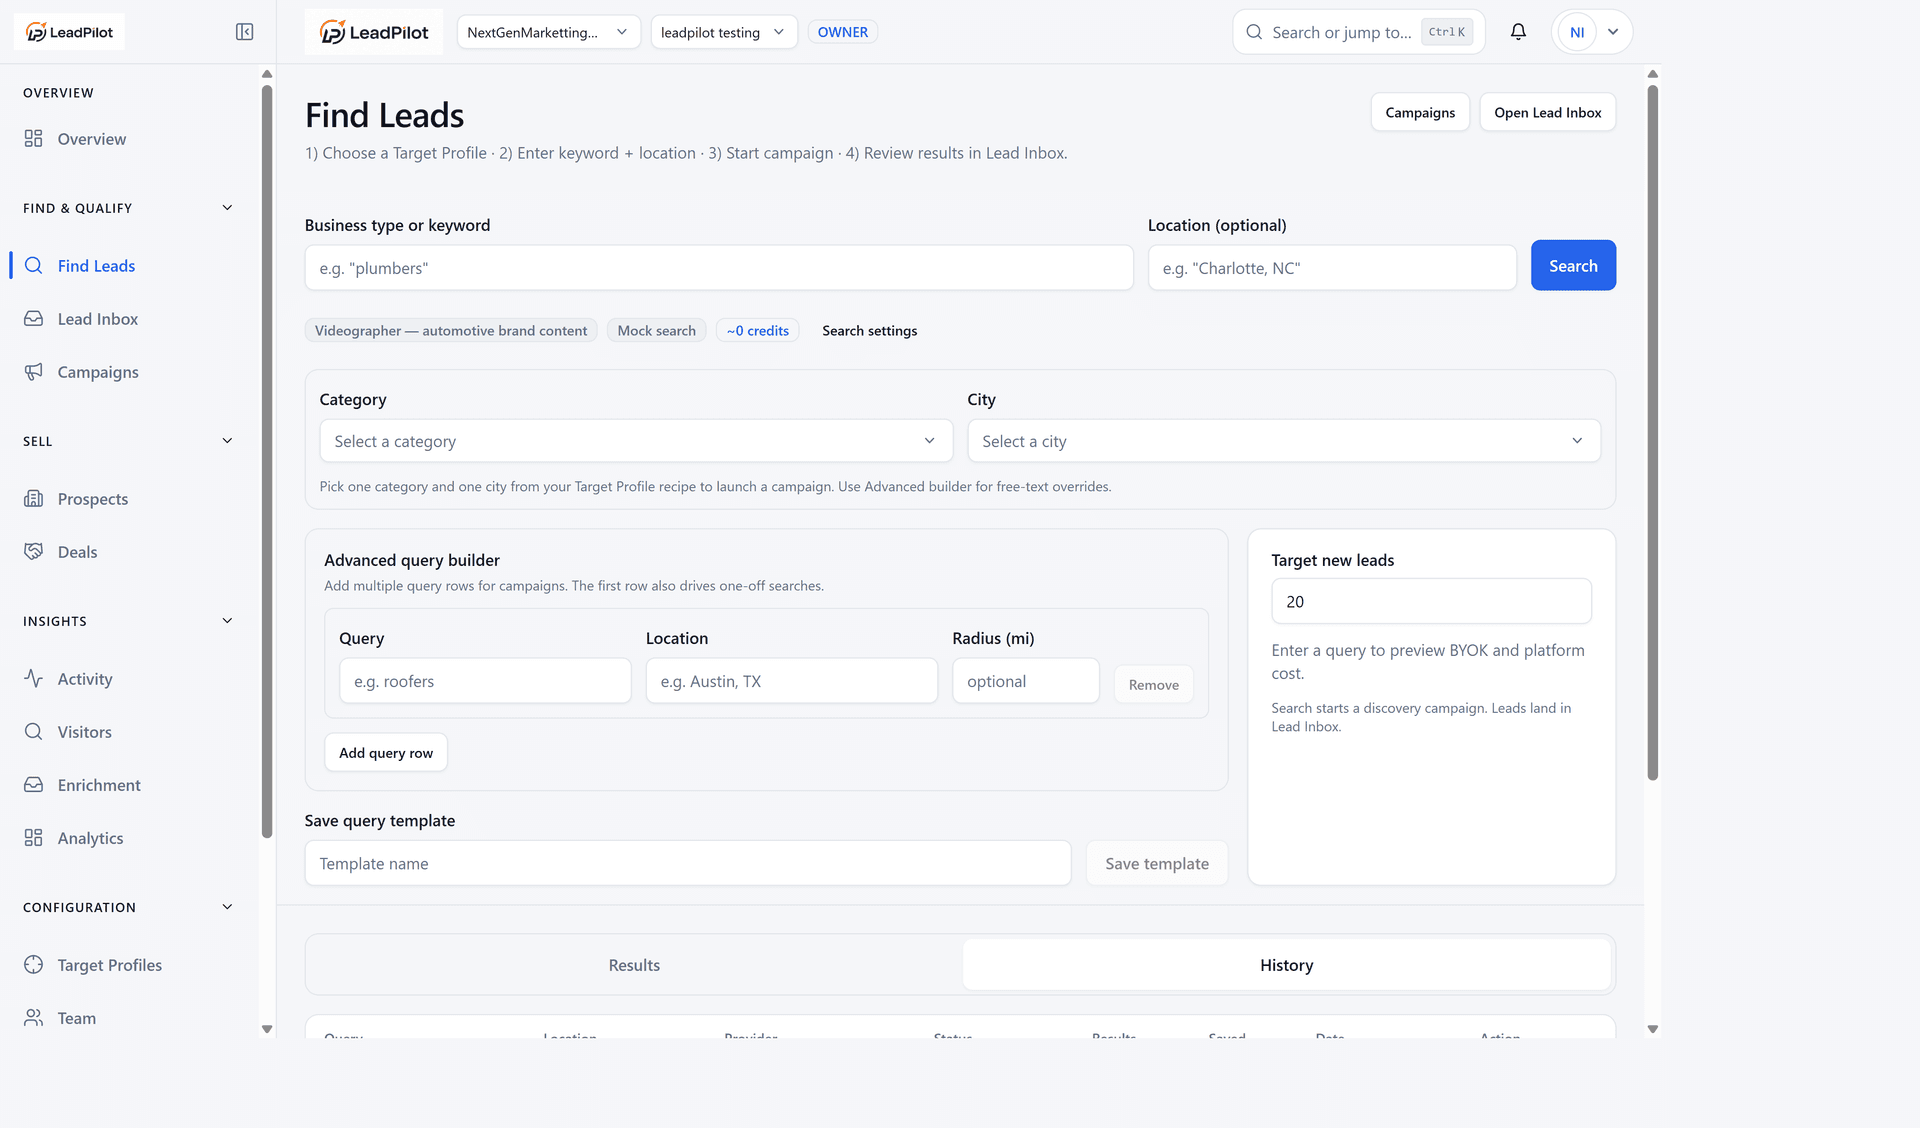Image resolution: width=1920 pixels, height=1128 pixels.
Task: Click the Campaigns button at top right
Action: click(x=1420, y=112)
